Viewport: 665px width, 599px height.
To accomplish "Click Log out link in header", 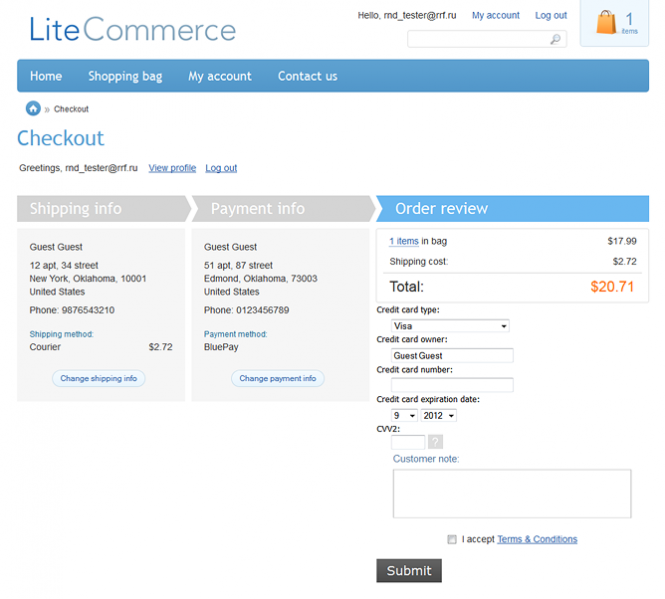I will (x=550, y=15).
